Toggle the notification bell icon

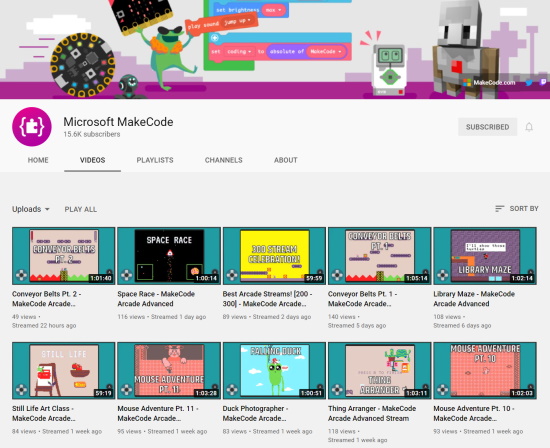tap(529, 127)
